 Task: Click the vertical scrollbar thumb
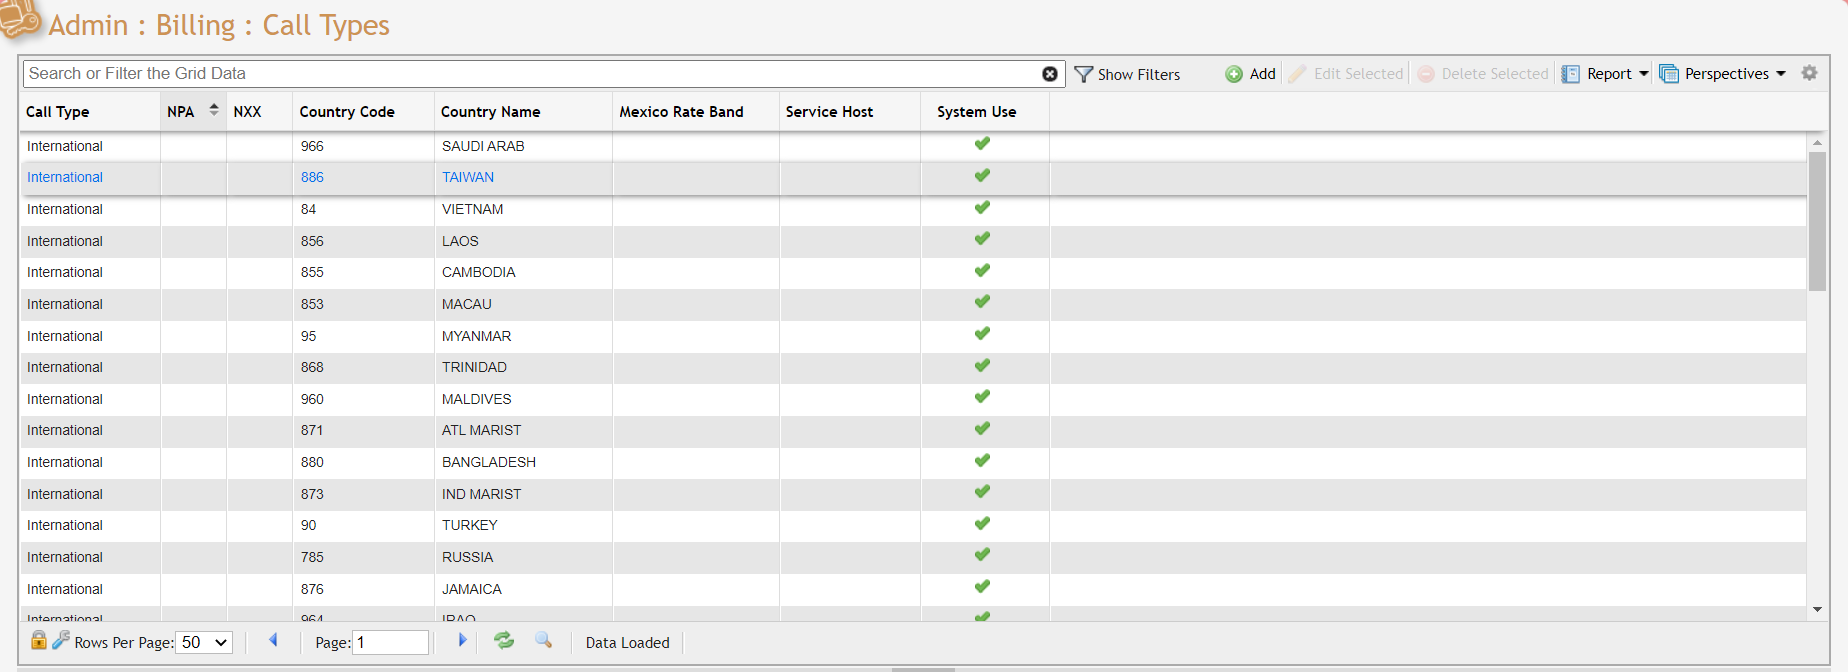coord(1817,220)
